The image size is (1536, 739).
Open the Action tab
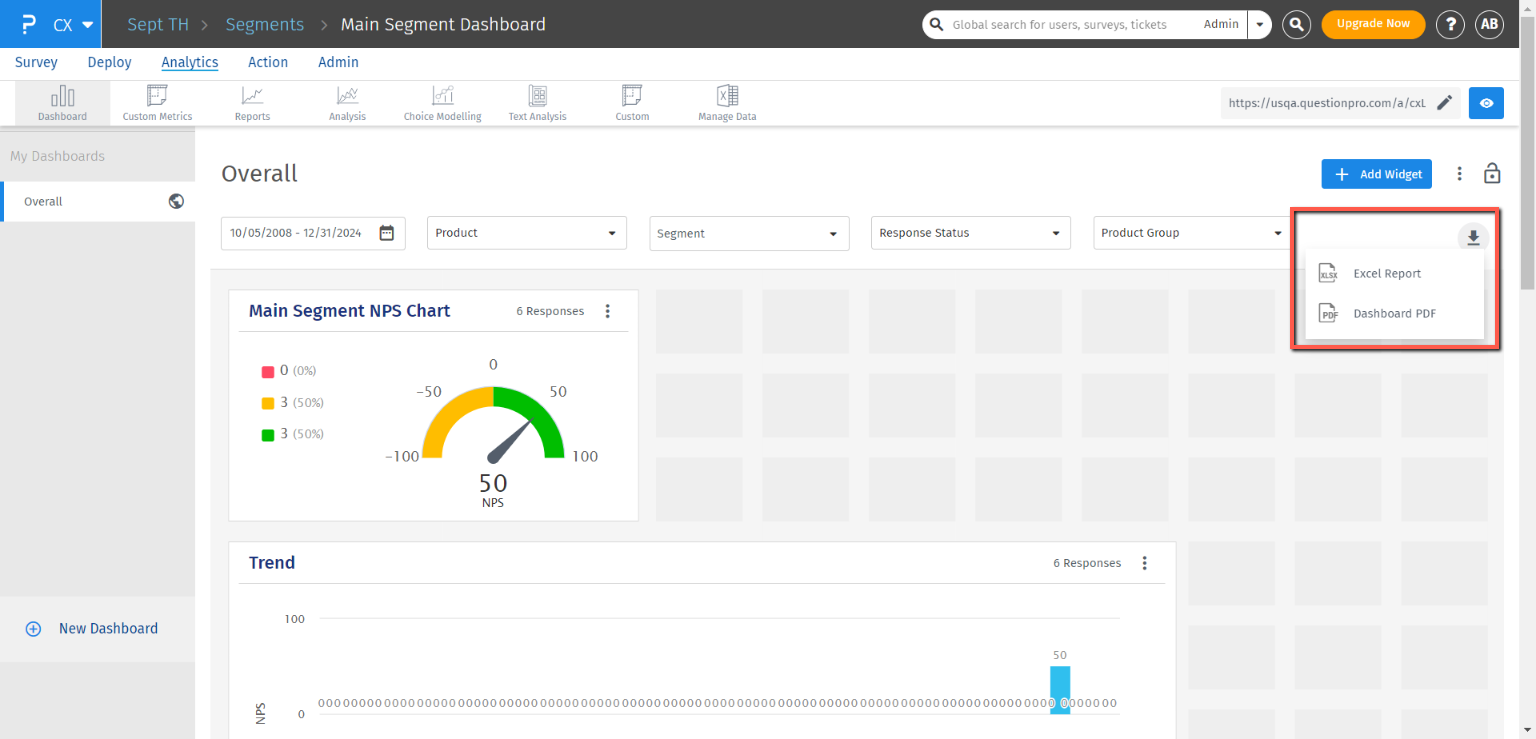[x=268, y=62]
